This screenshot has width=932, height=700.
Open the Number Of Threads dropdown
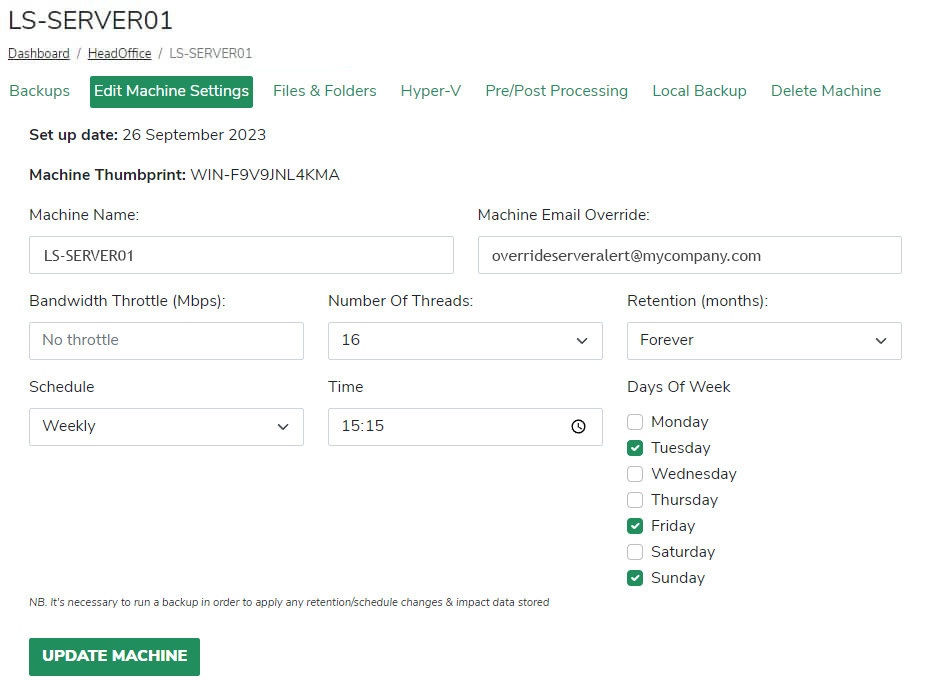tap(465, 341)
